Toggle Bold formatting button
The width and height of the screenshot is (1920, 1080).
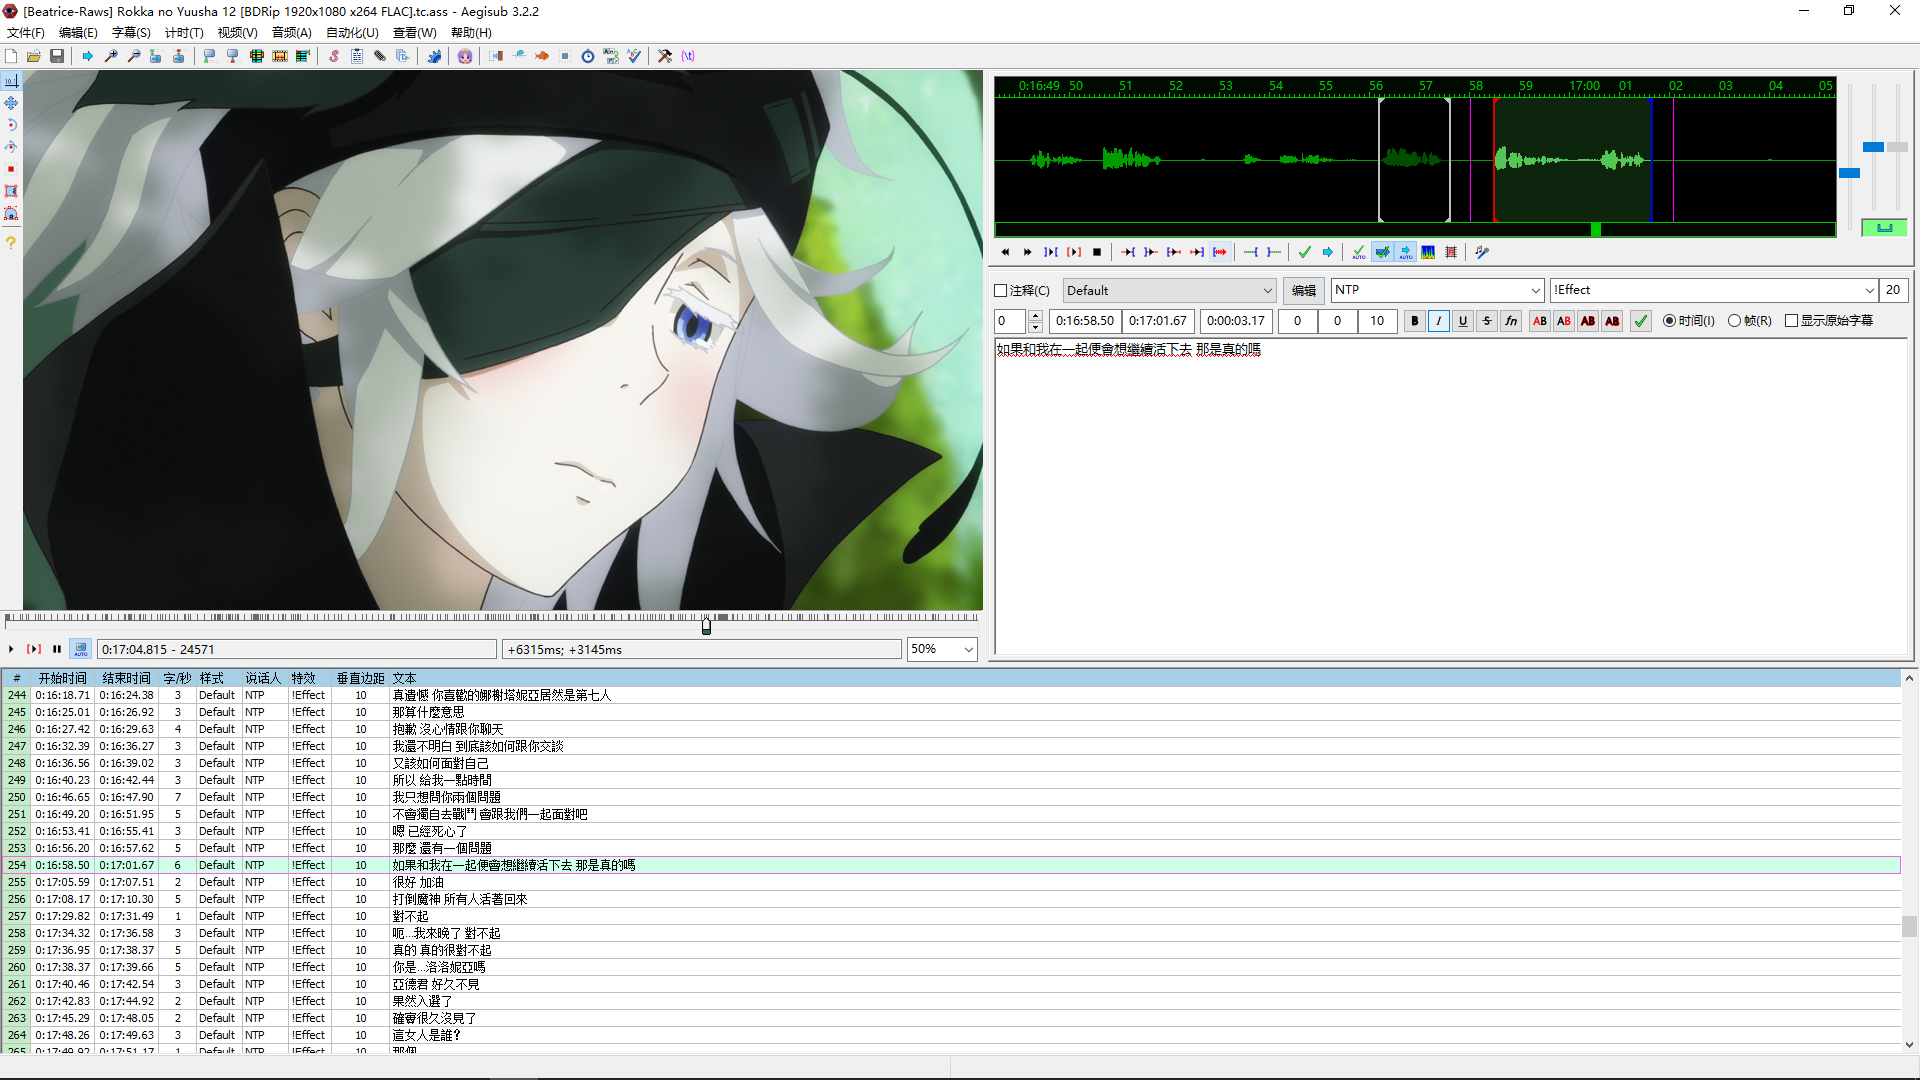[x=1414, y=321]
